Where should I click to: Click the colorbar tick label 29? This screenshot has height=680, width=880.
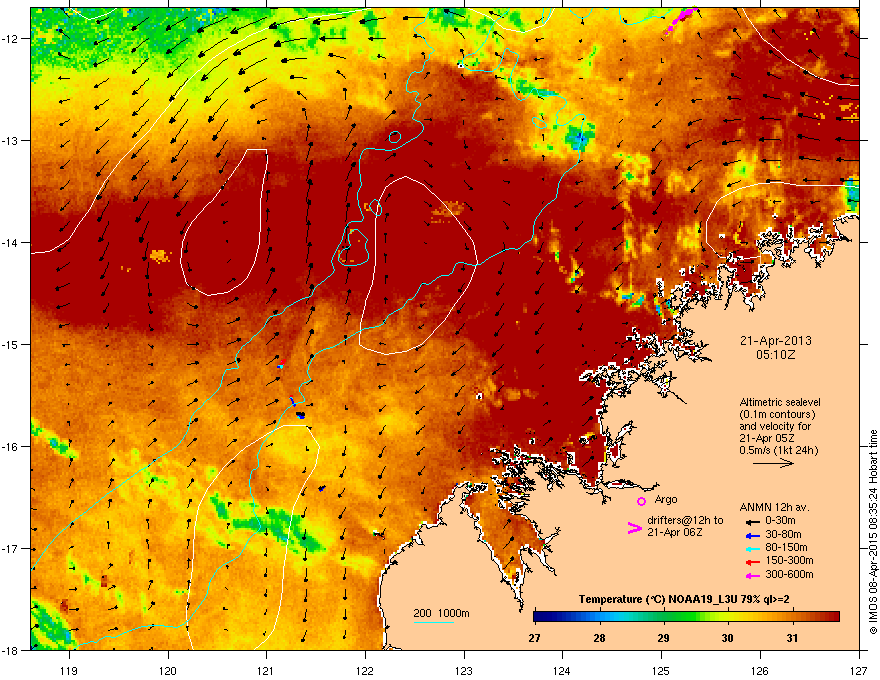coord(663,638)
